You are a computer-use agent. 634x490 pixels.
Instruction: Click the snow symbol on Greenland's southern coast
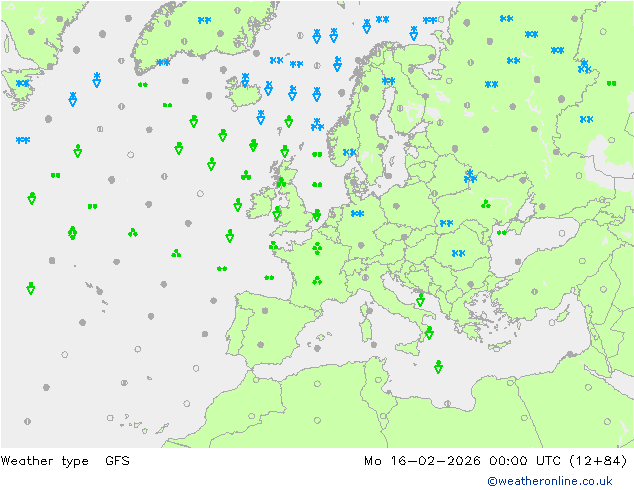point(163,62)
